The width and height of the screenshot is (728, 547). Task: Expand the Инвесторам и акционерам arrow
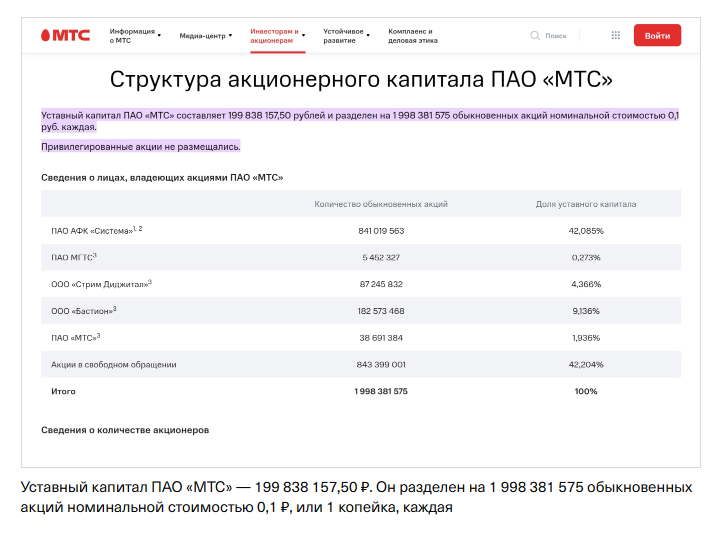304,36
